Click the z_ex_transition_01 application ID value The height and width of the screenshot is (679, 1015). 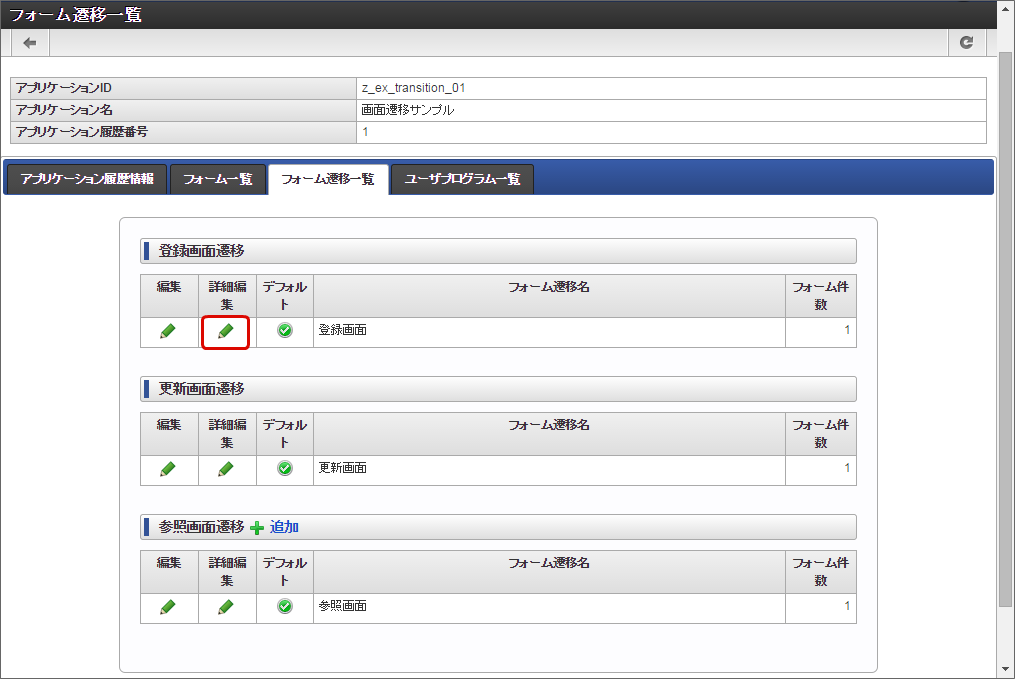pyautogui.click(x=414, y=88)
